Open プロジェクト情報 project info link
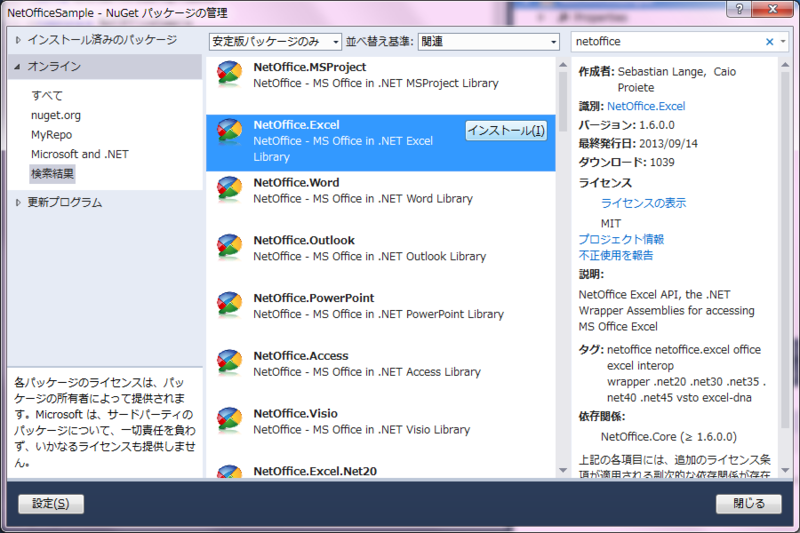Image resolution: width=800 pixels, height=533 pixels. pos(621,239)
